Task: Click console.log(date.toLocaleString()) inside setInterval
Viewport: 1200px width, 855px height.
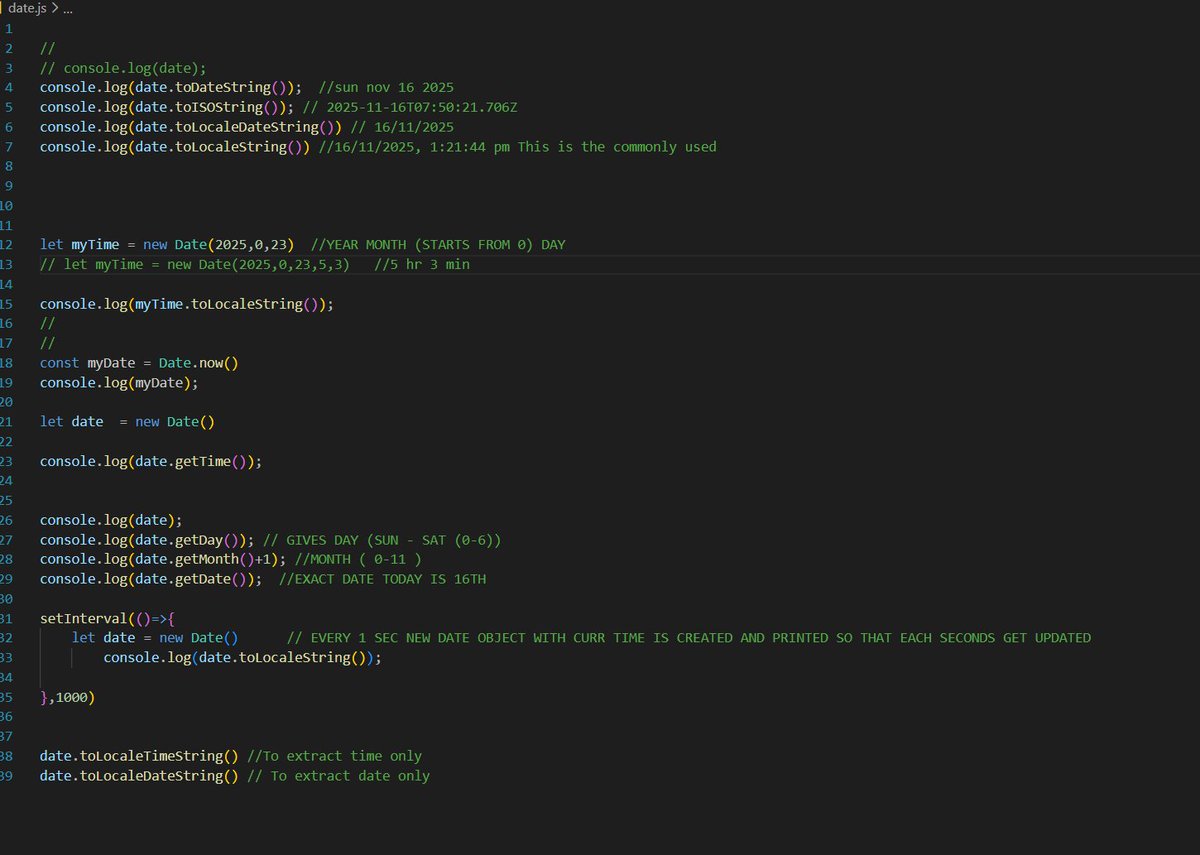Action: point(242,658)
